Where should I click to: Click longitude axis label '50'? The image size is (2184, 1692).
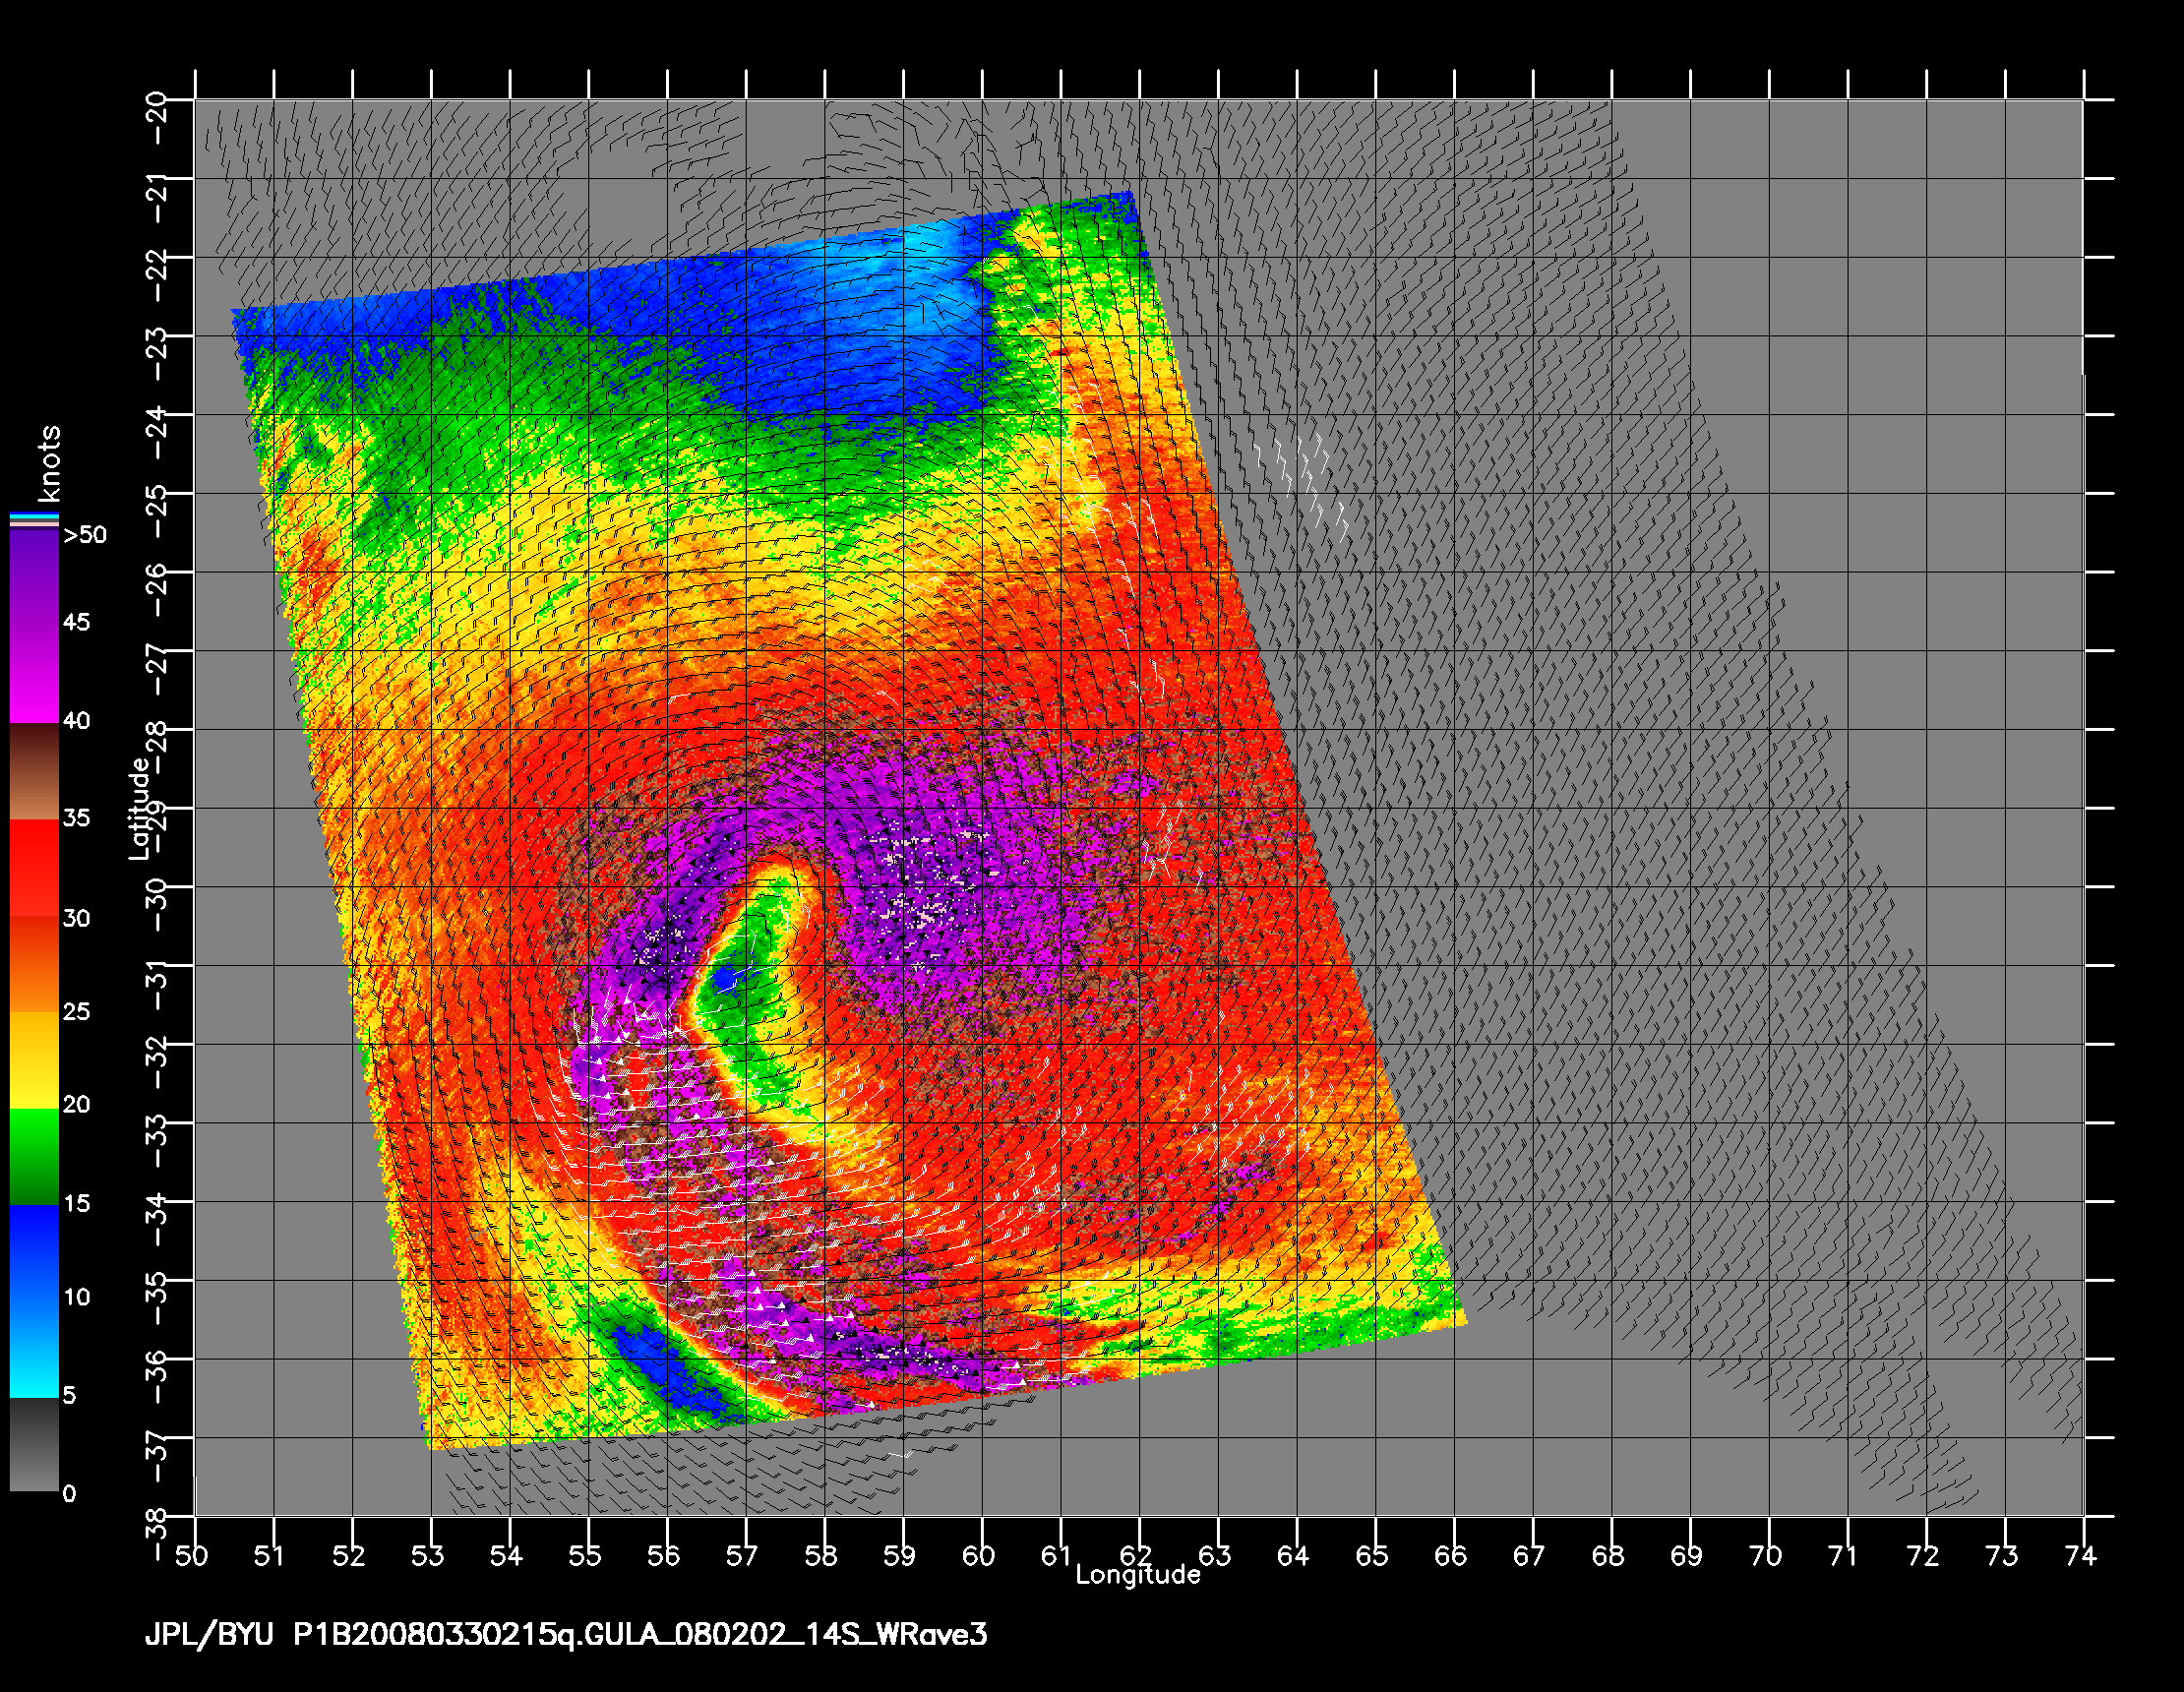191,1556
